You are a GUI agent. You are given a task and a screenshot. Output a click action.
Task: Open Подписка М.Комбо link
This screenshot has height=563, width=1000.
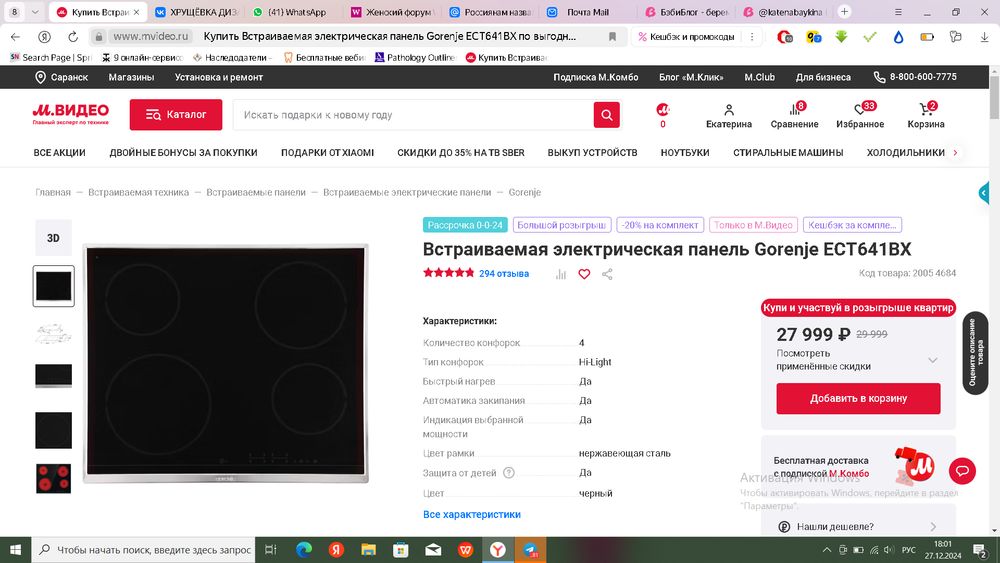tap(596, 77)
